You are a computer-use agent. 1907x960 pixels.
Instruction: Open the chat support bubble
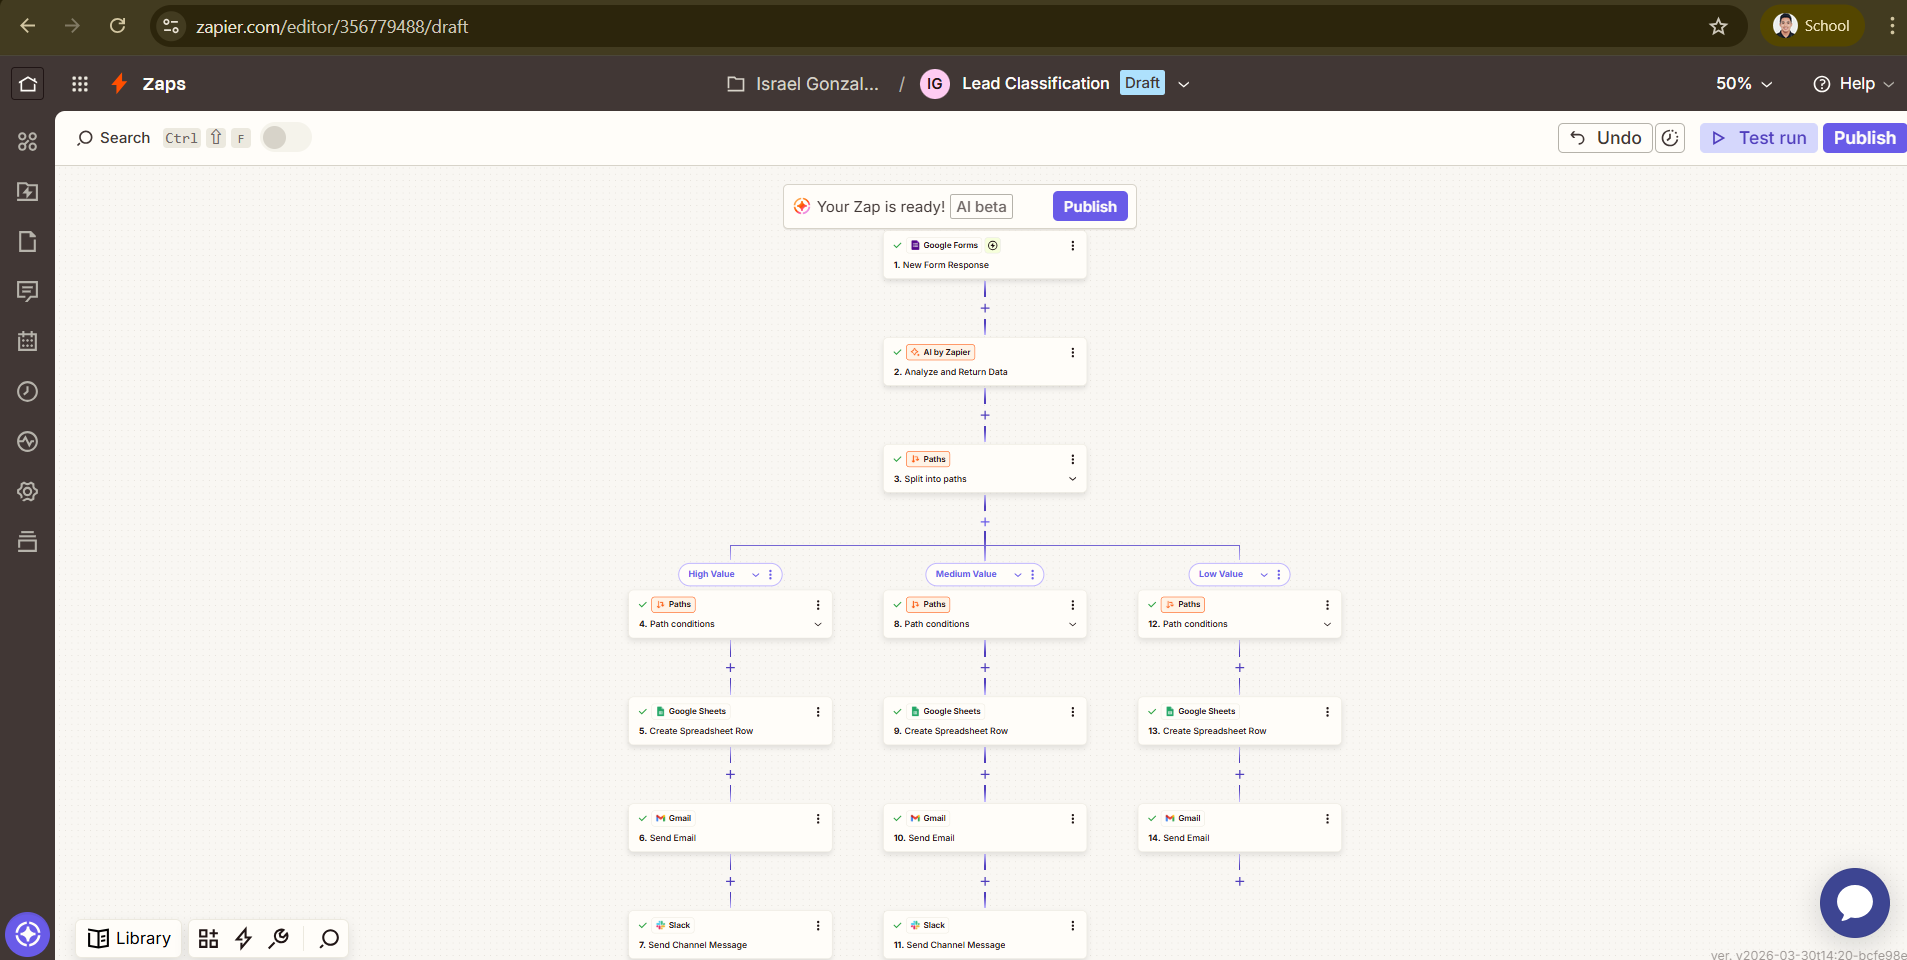[1853, 903]
